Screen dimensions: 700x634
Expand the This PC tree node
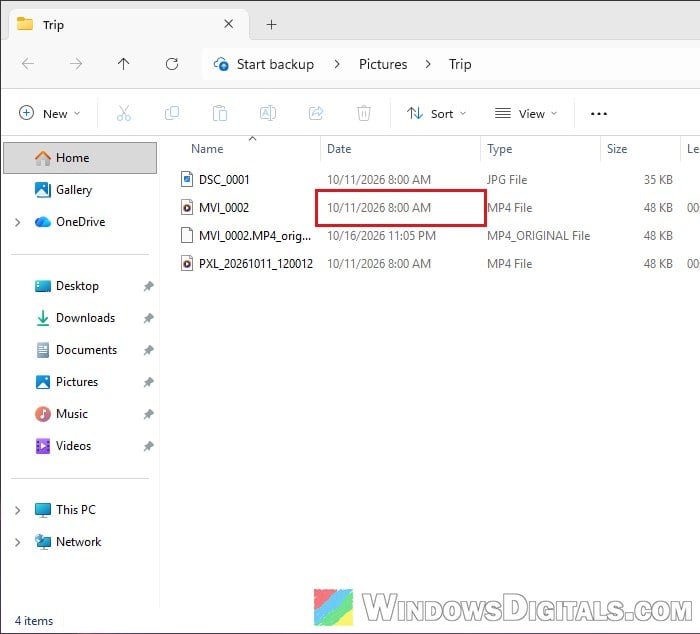17,510
